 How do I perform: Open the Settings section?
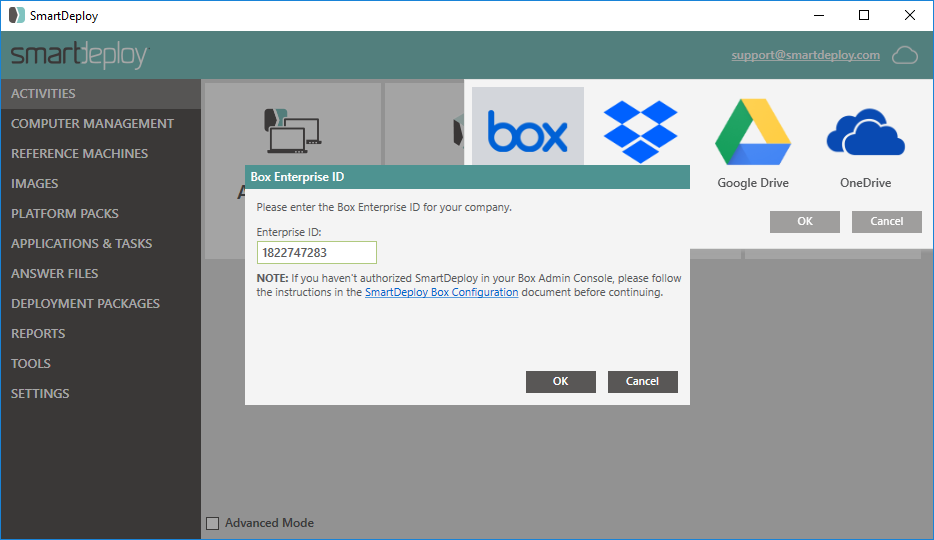(101, 394)
